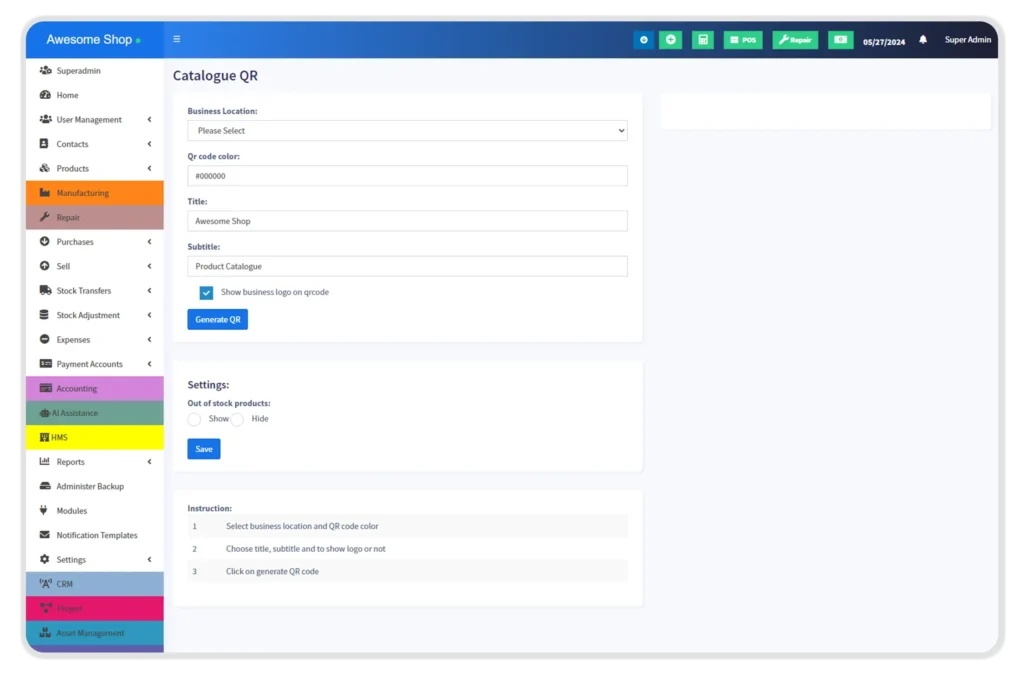Uncheck Show business logo on qrcode
Screen dimensions: 1024x683
pyautogui.click(x=206, y=293)
